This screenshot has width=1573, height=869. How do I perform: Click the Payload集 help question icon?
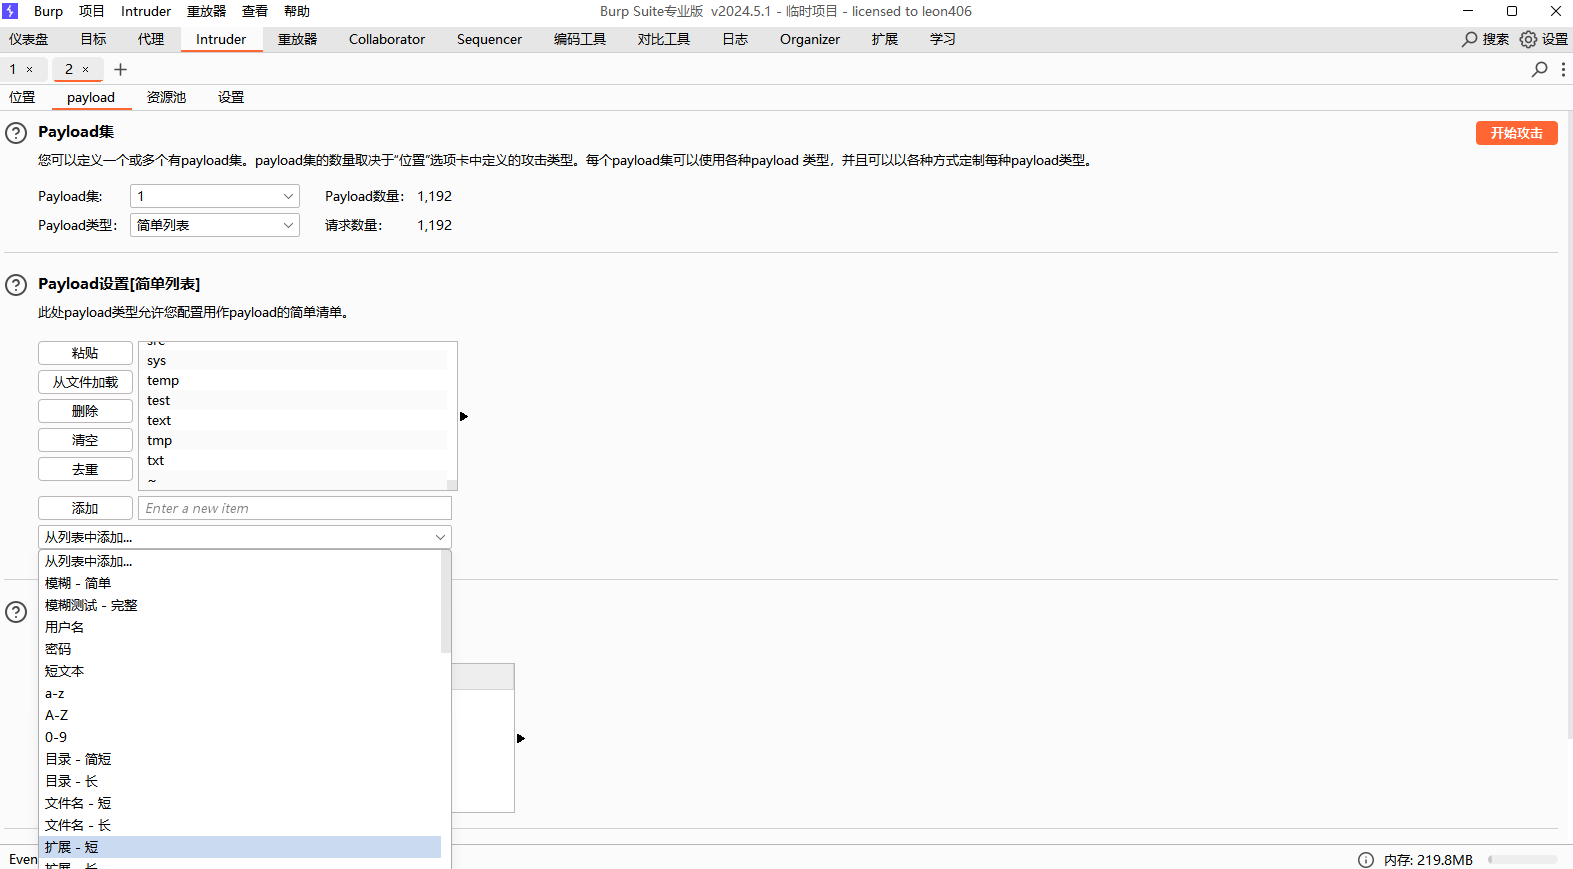[16, 133]
